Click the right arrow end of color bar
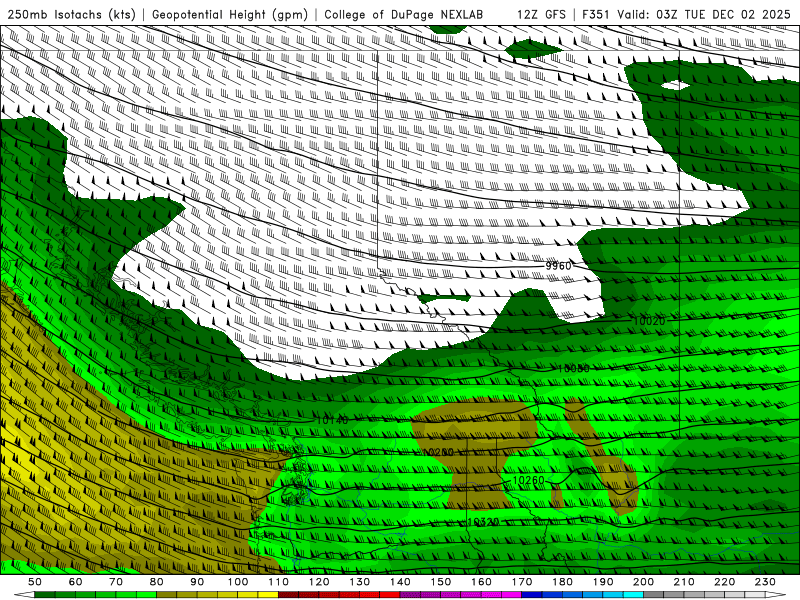 (776, 594)
